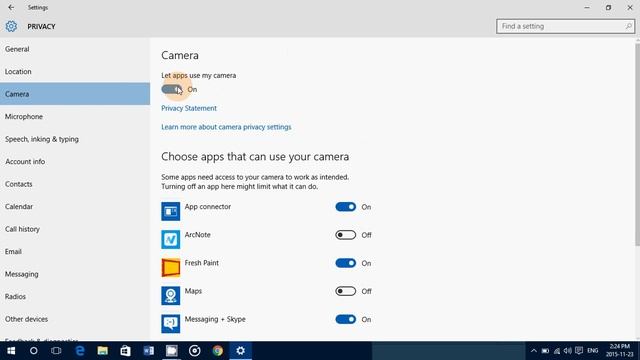Screen dimensions: 640x360
Task: Click the Privacy gear icon
Action: point(11,27)
